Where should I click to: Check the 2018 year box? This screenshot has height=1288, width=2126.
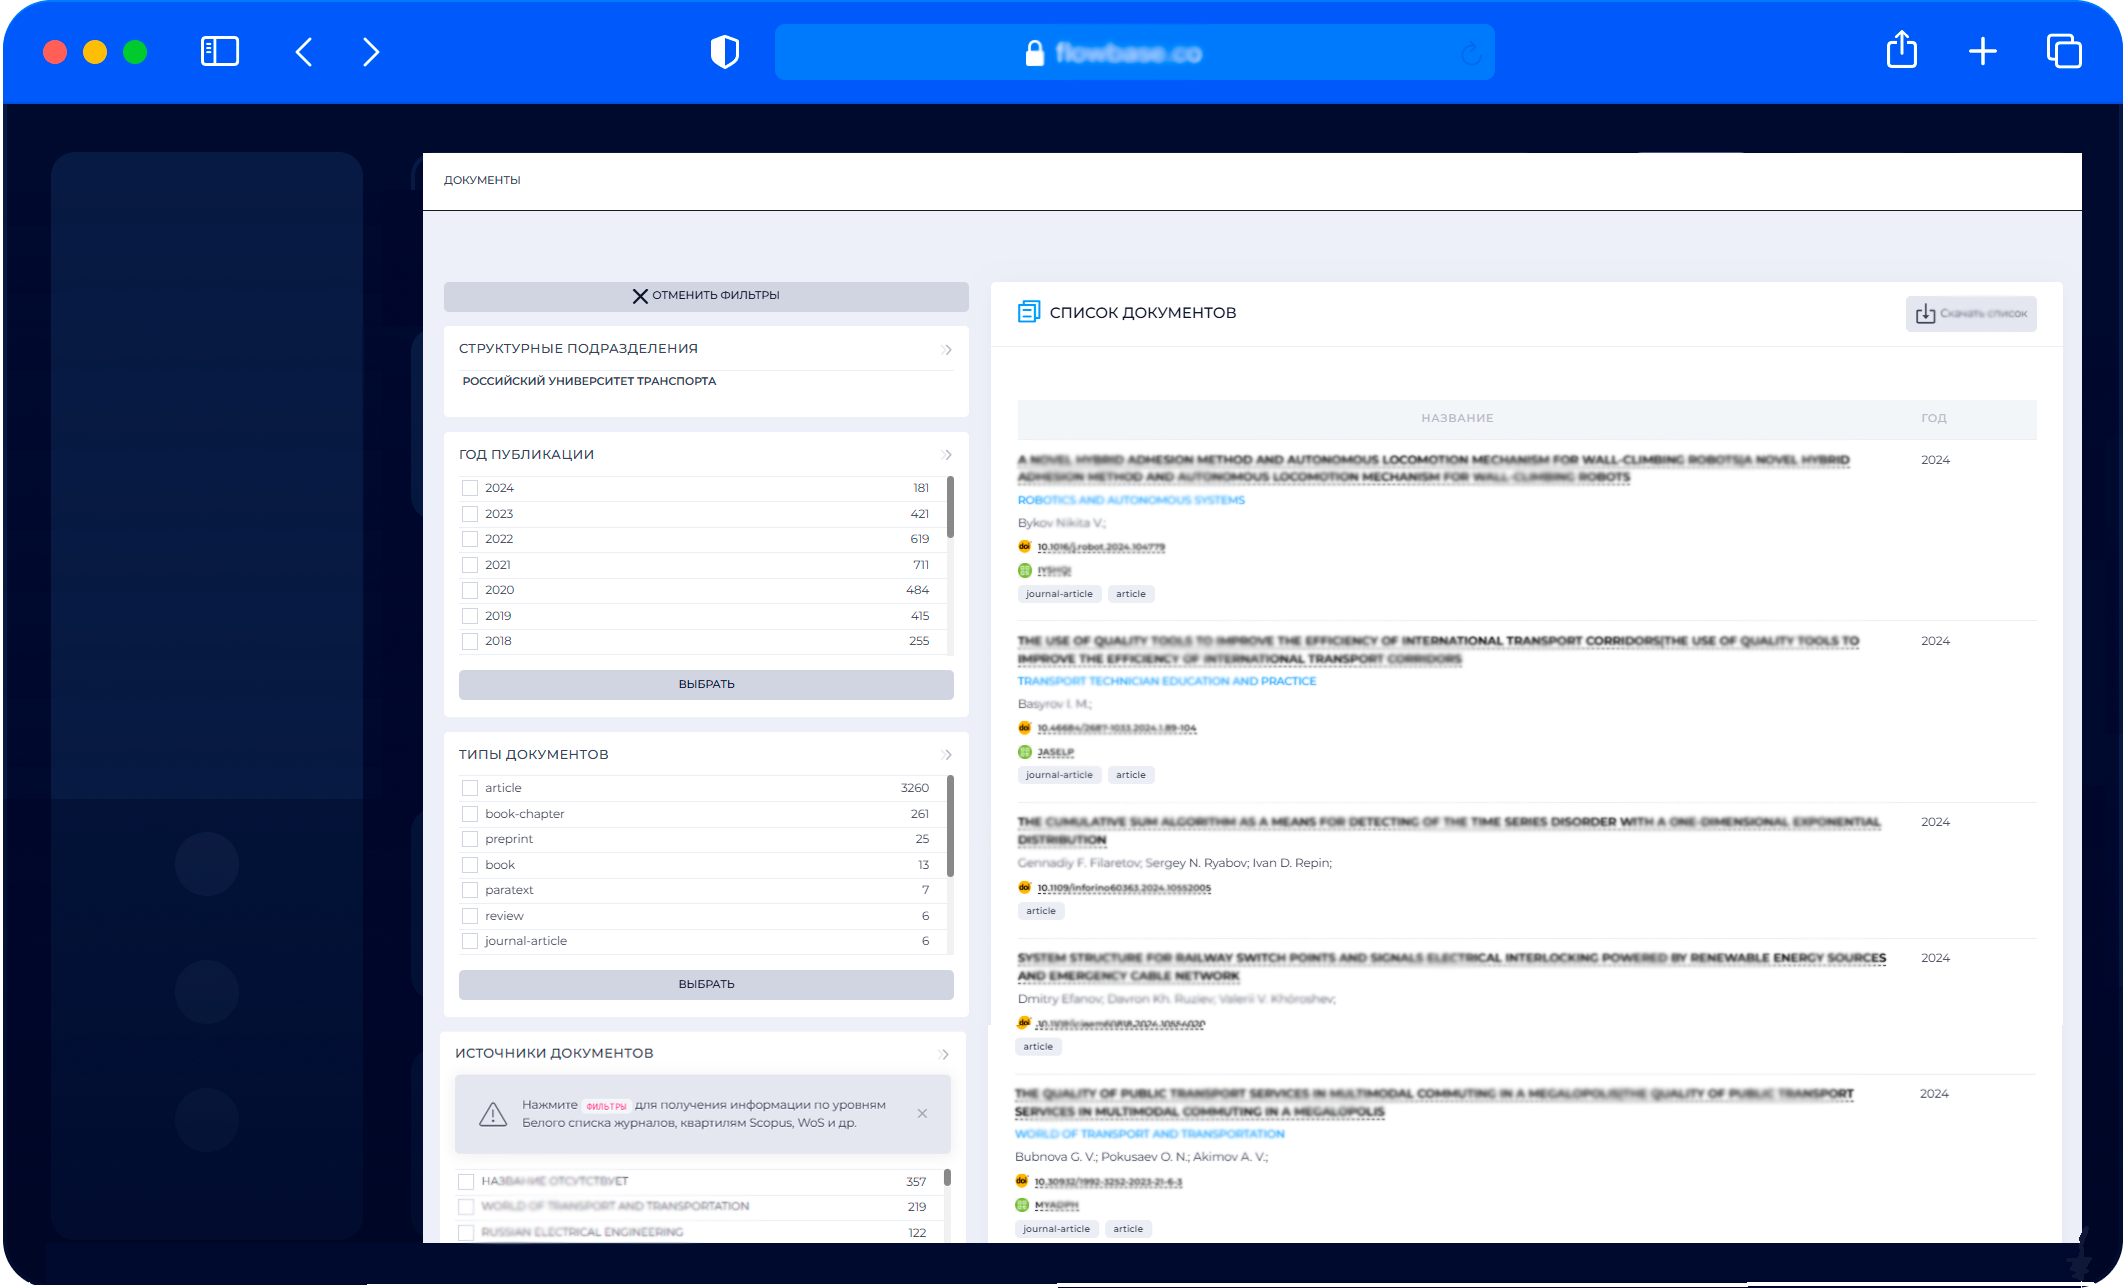[469, 641]
